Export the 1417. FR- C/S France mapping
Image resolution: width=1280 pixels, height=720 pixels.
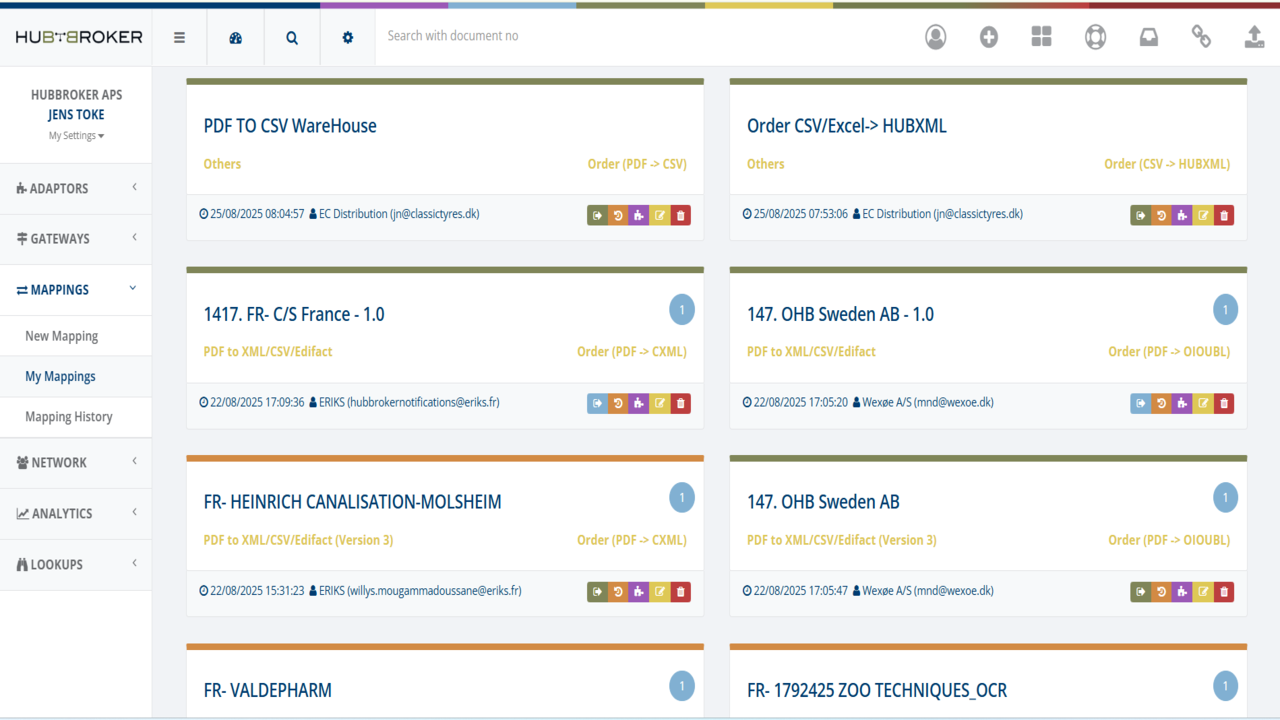click(597, 403)
